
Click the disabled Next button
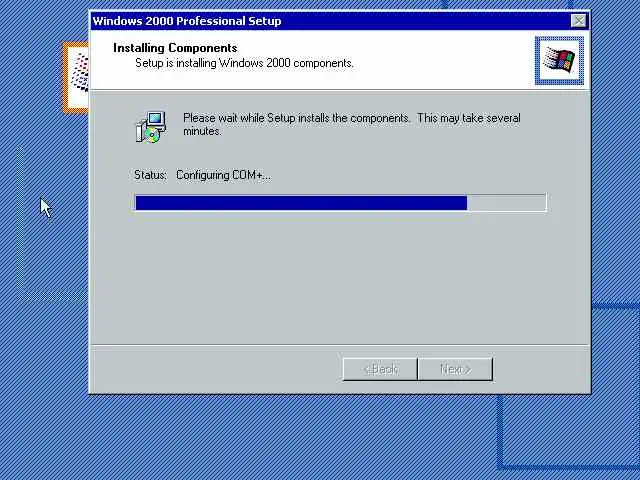click(x=456, y=369)
